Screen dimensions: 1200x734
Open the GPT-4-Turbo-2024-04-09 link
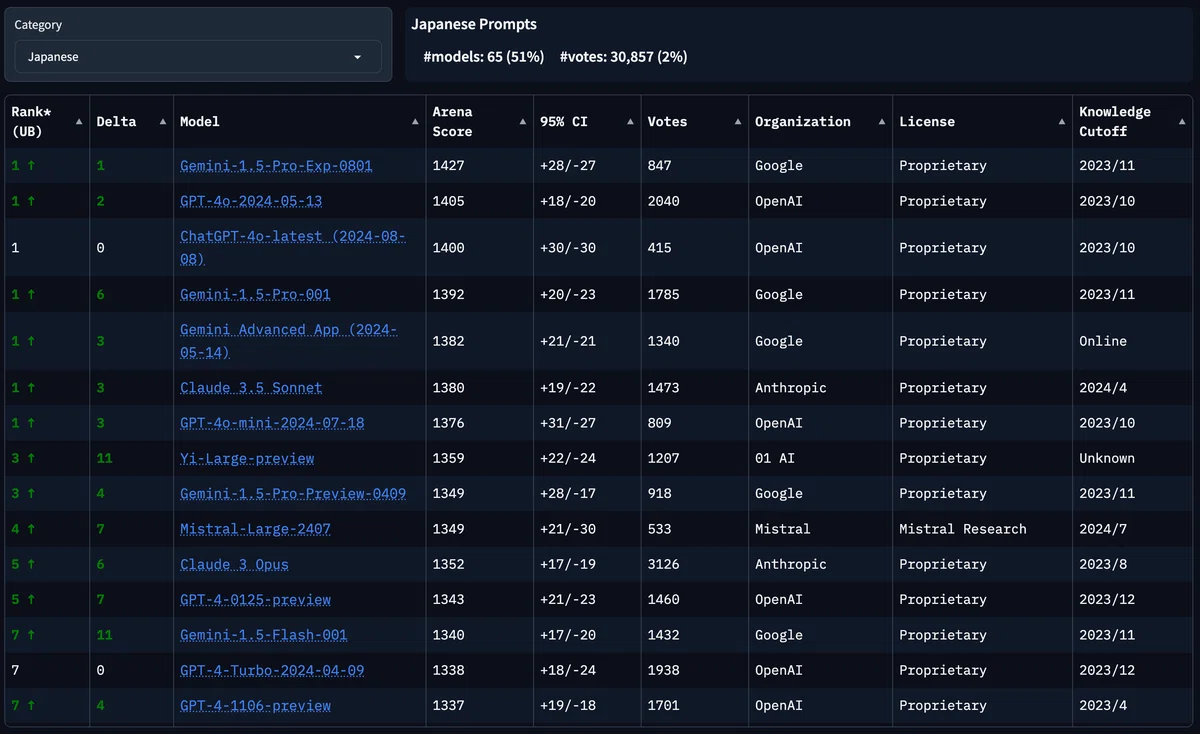tap(272, 670)
